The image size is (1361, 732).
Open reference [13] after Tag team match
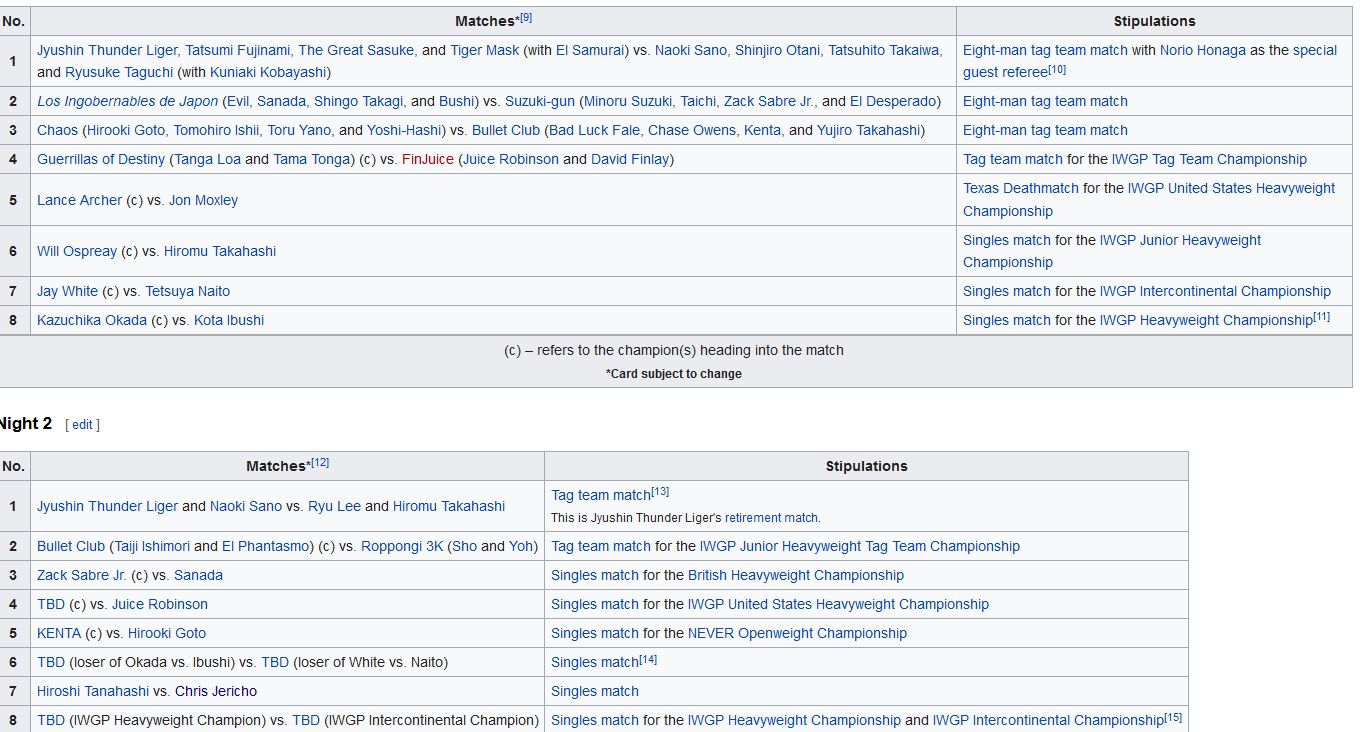660,492
